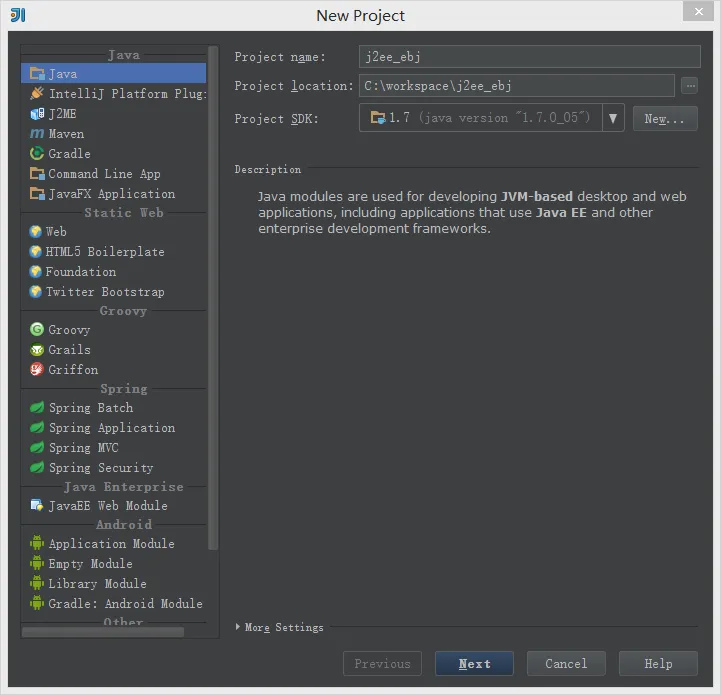Choose the Spring MVC leaf icon

[x=37, y=448]
